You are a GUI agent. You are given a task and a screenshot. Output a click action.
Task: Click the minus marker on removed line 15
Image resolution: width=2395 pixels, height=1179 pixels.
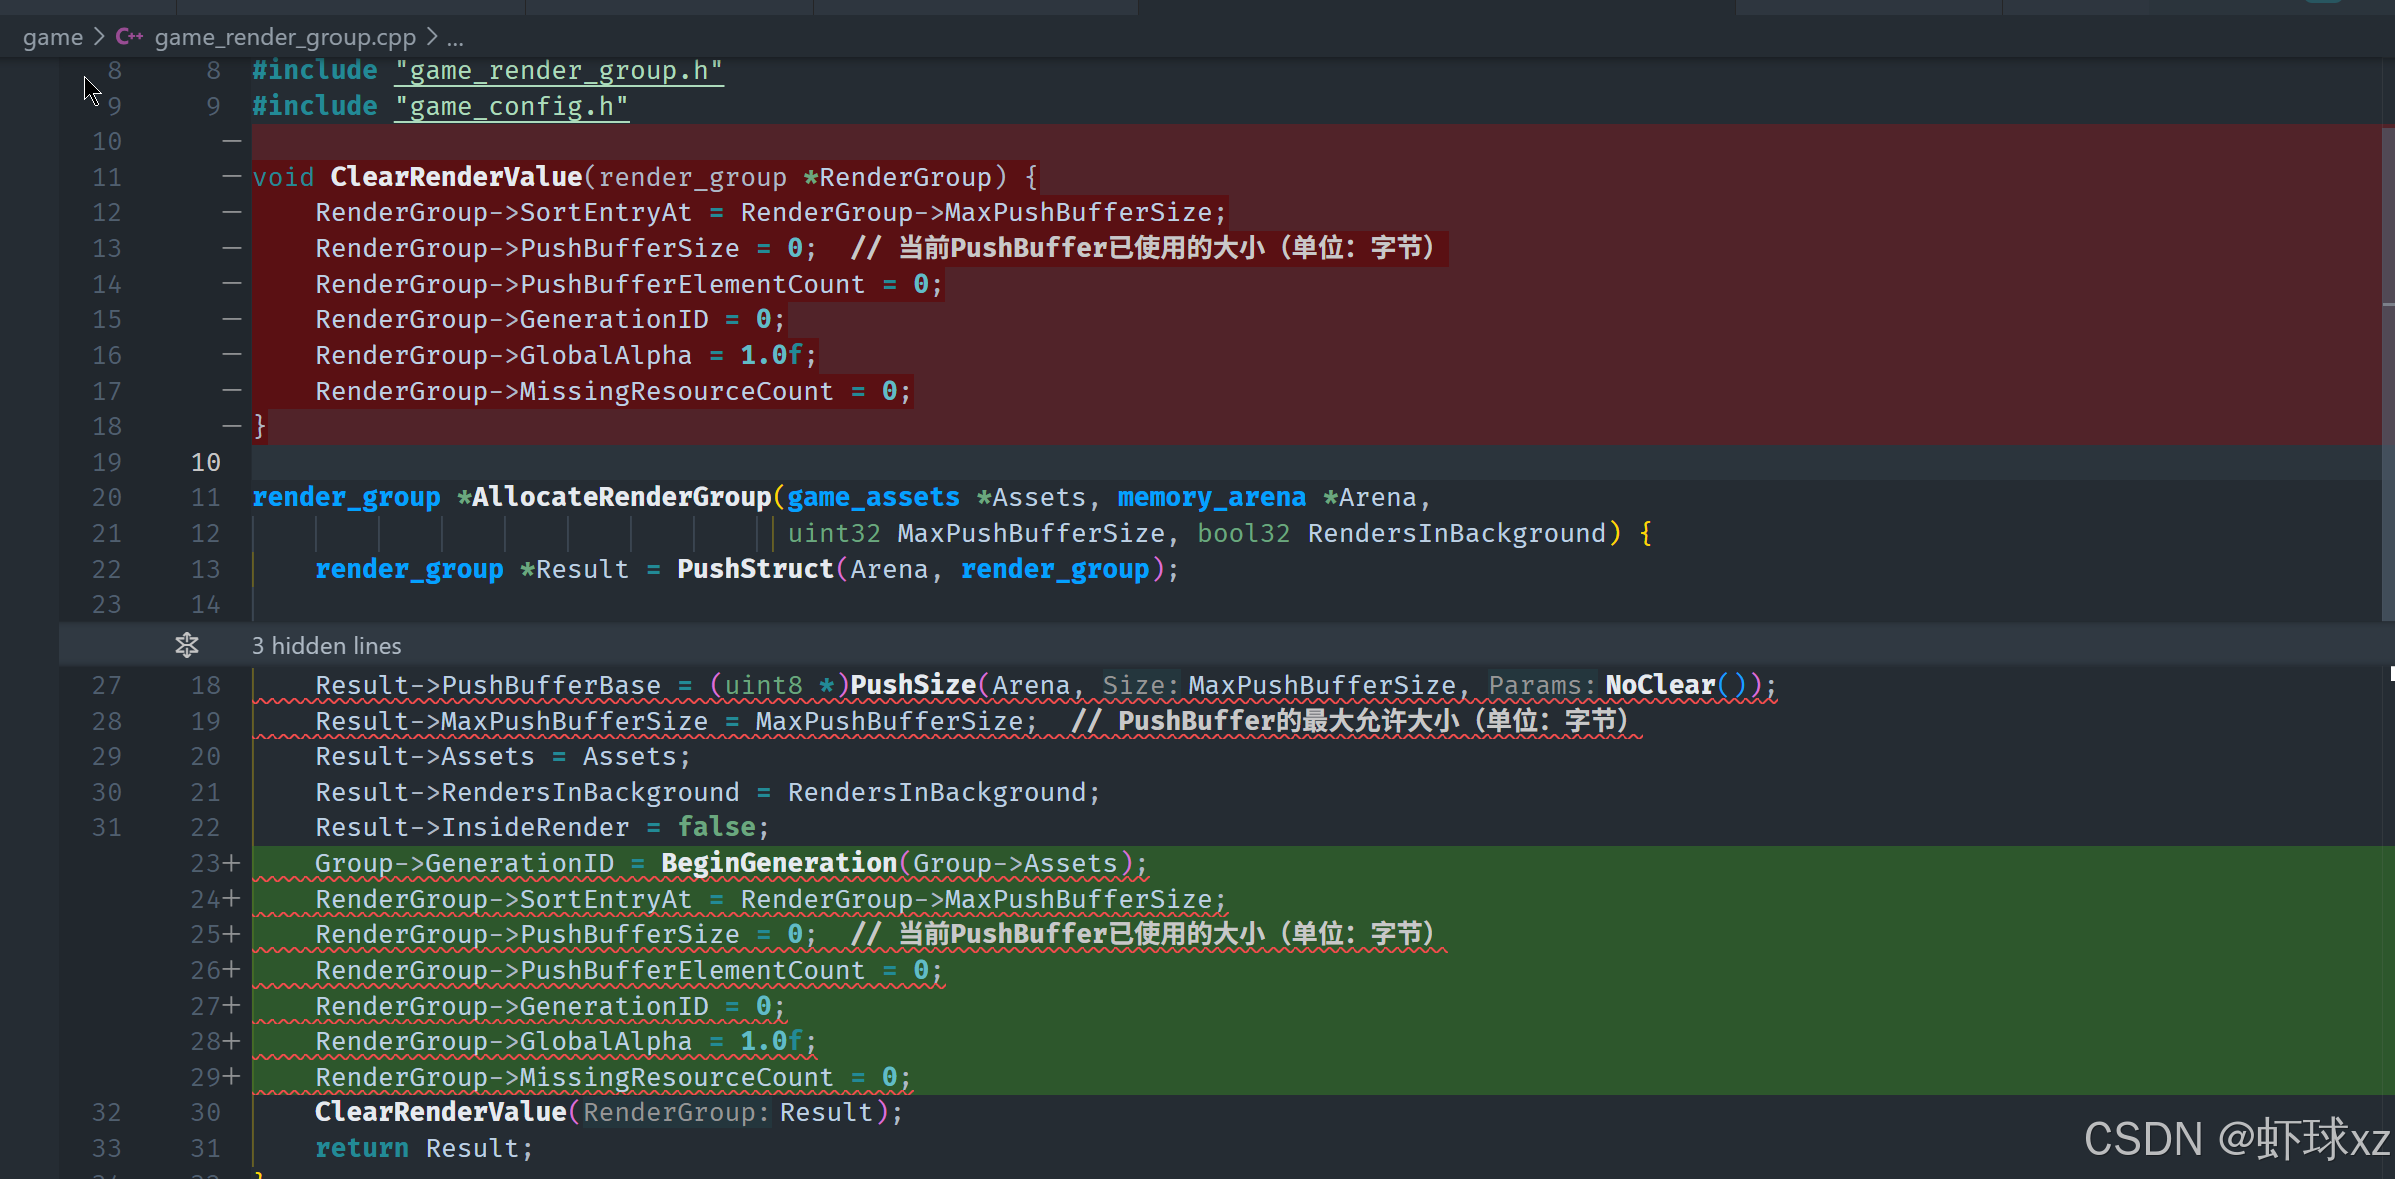232,320
